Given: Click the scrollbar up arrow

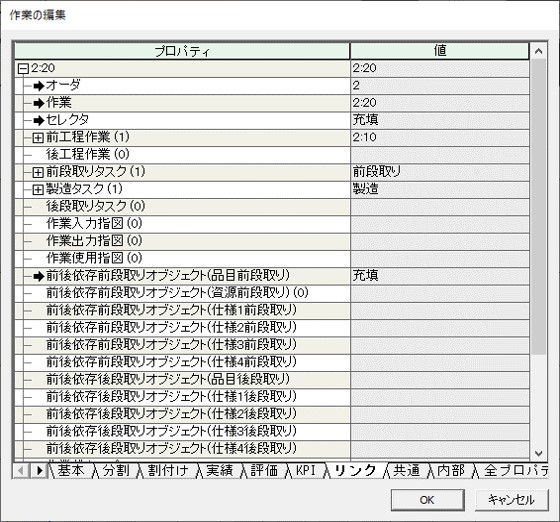Looking at the screenshot, I should [539, 51].
